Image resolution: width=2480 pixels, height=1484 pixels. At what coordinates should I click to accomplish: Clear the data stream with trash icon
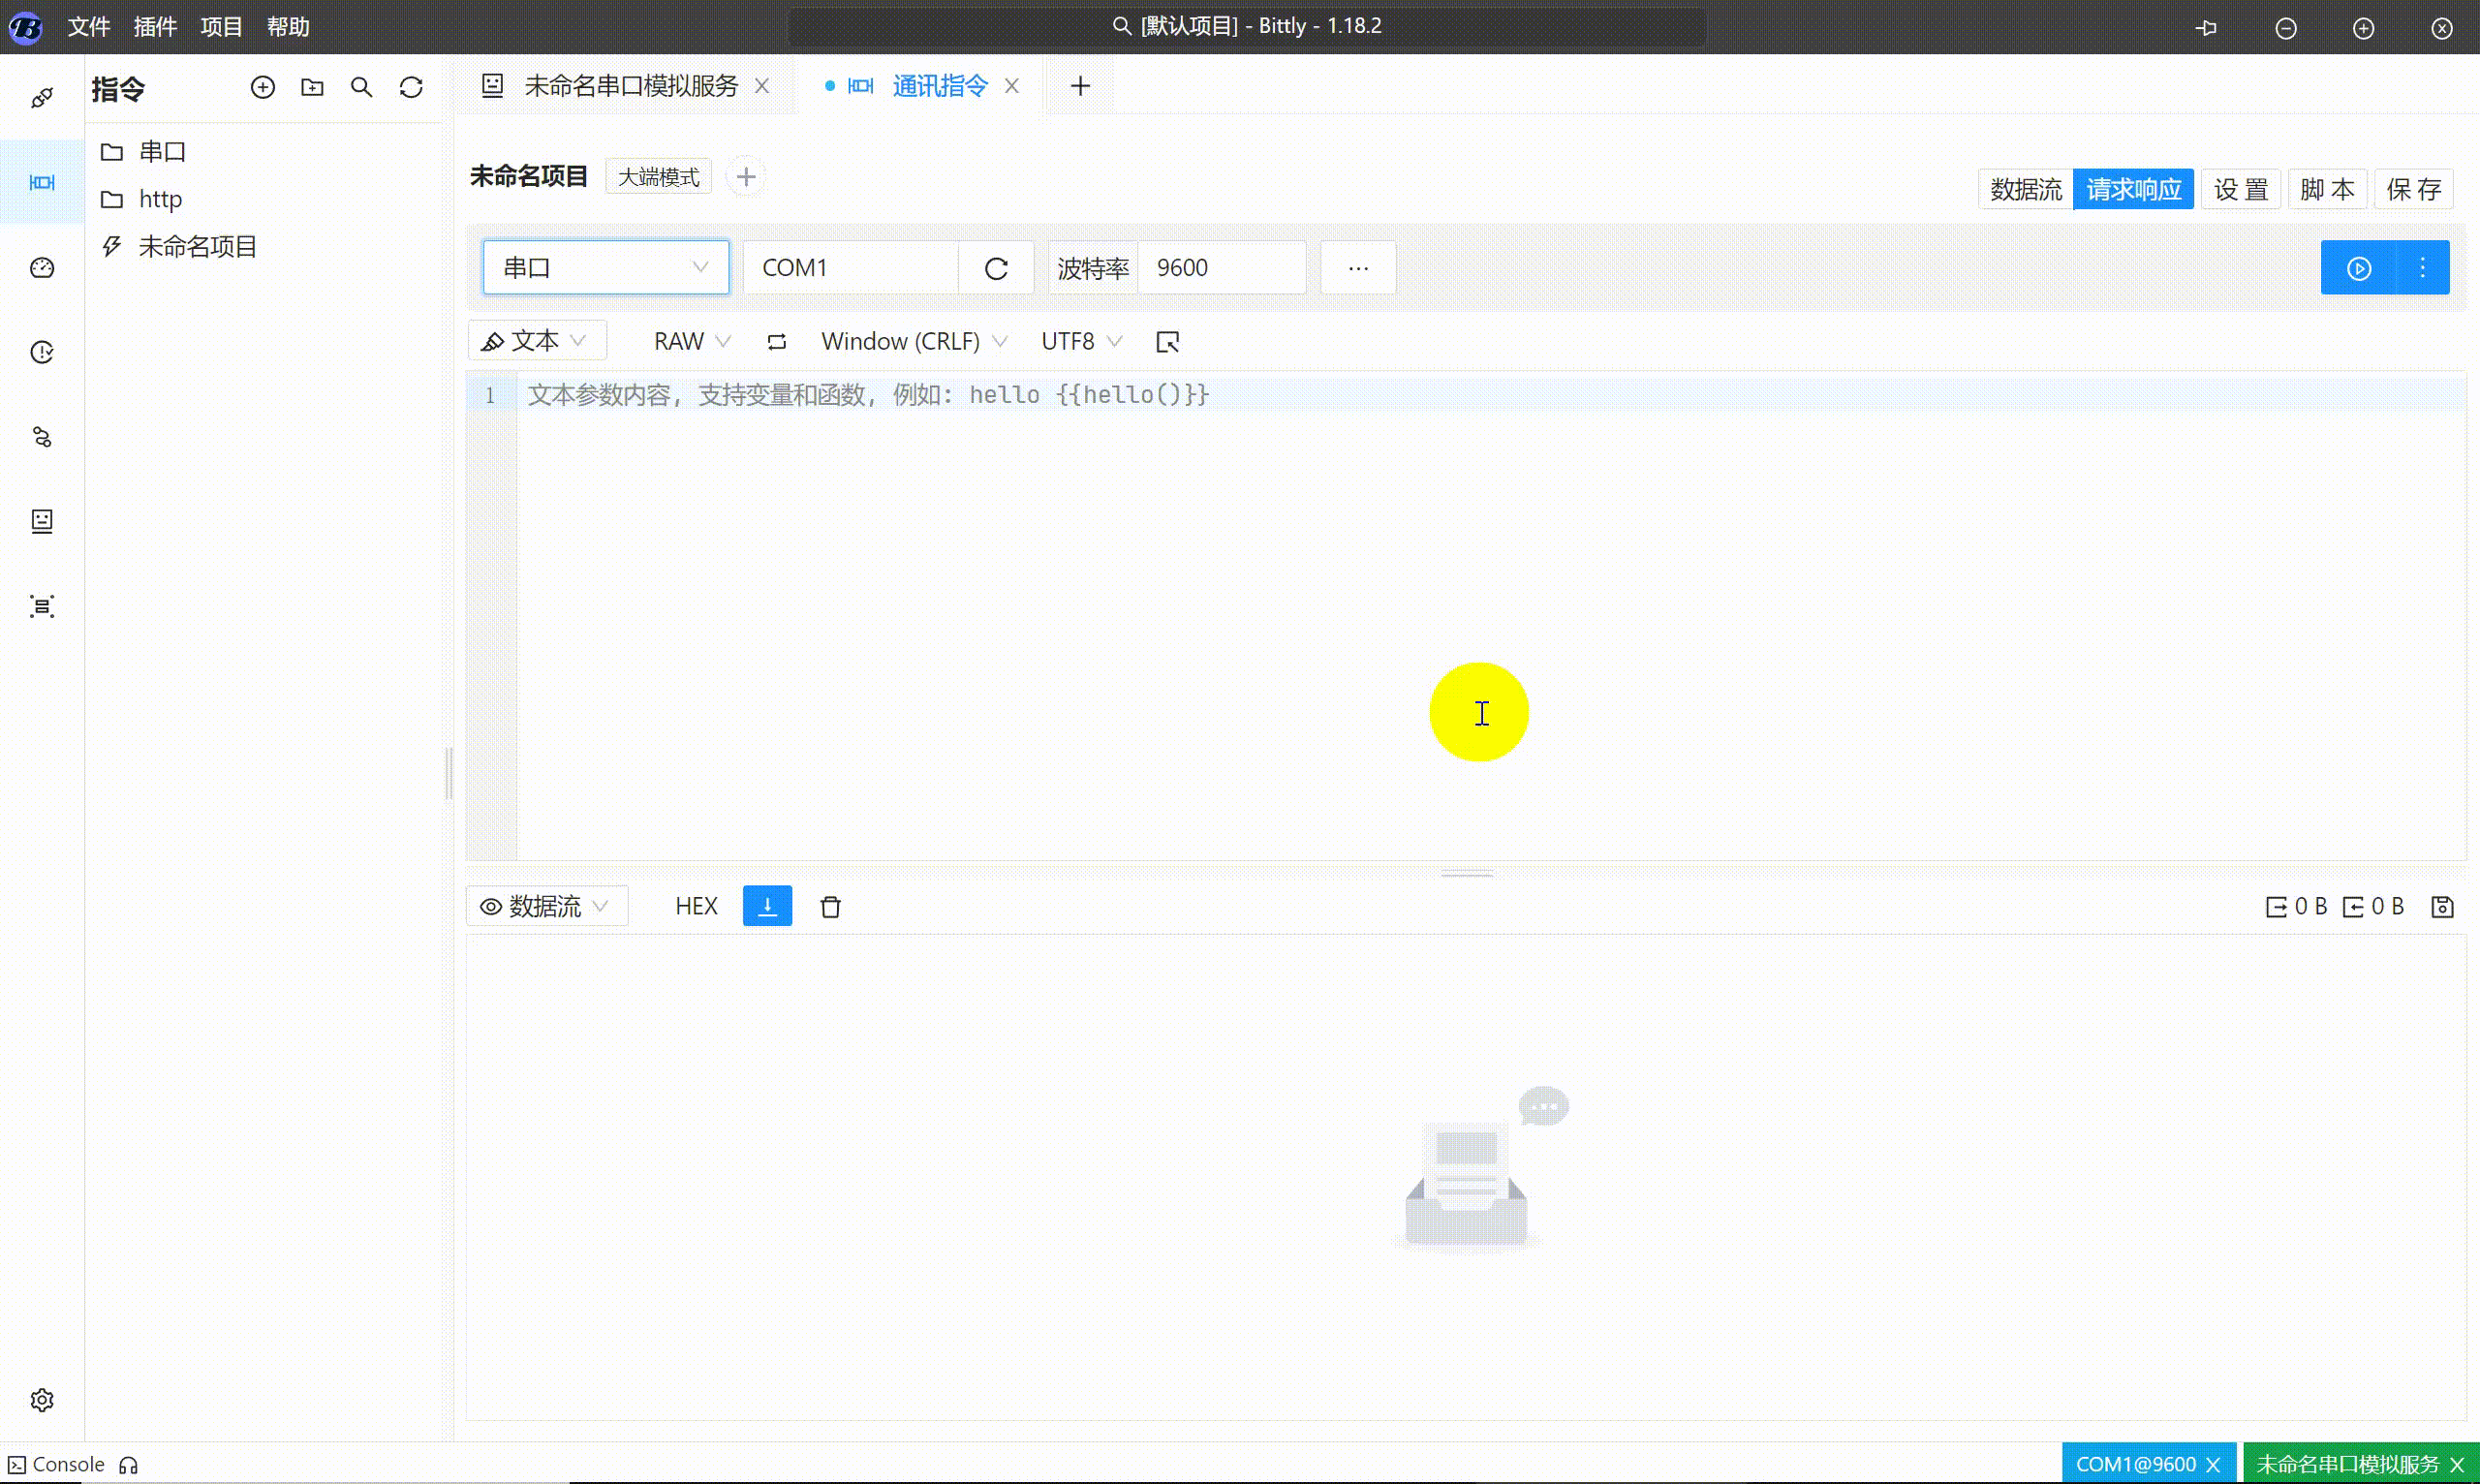coord(830,906)
